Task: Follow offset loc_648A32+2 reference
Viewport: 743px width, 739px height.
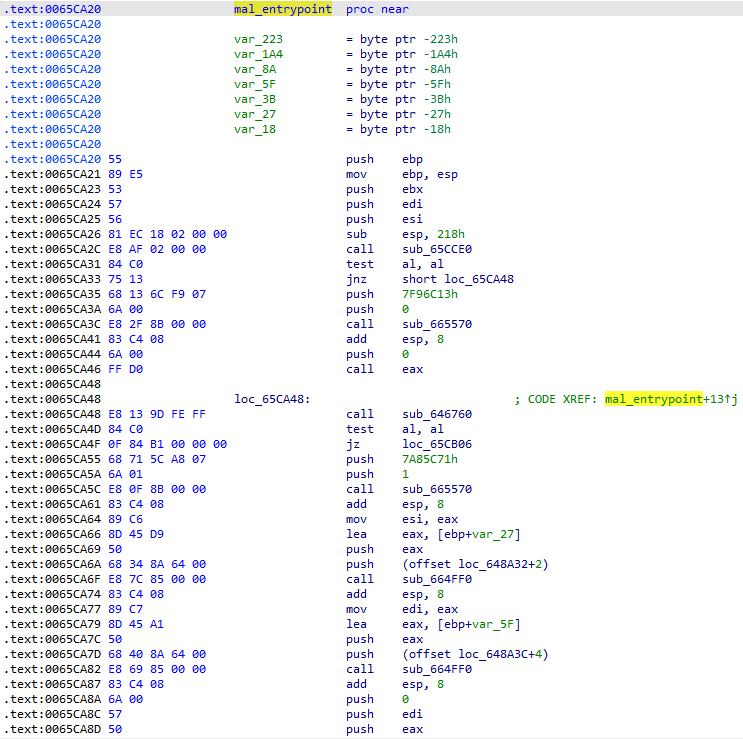Action: pyautogui.click(x=475, y=564)
